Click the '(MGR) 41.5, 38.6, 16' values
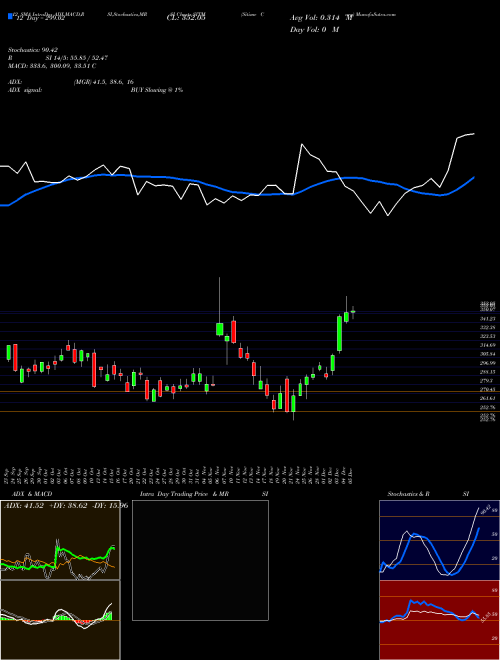This screenshot has width=500, height=660. coord(104,82)
